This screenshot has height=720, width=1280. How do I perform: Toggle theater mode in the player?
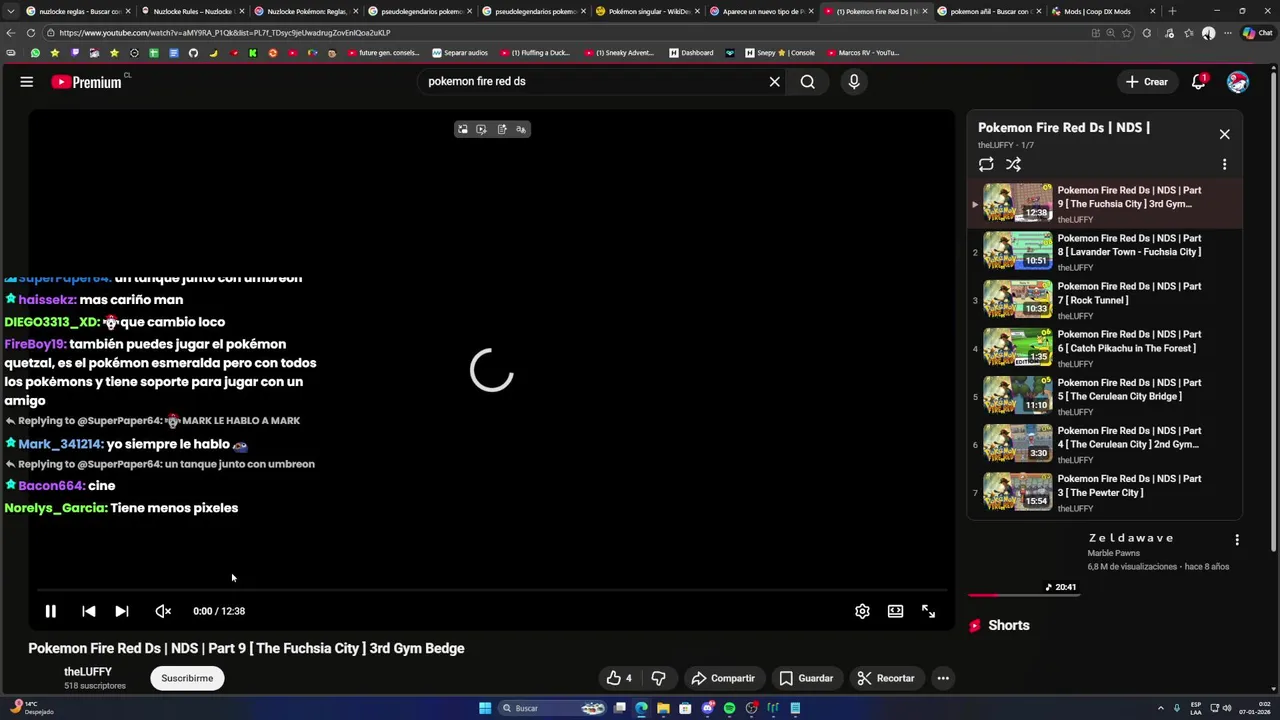tap(895, 611)
